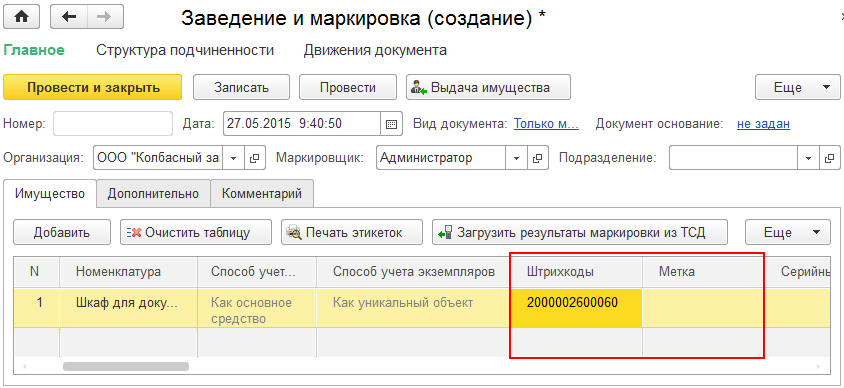Open the table Еще menu

pos(787,232)
